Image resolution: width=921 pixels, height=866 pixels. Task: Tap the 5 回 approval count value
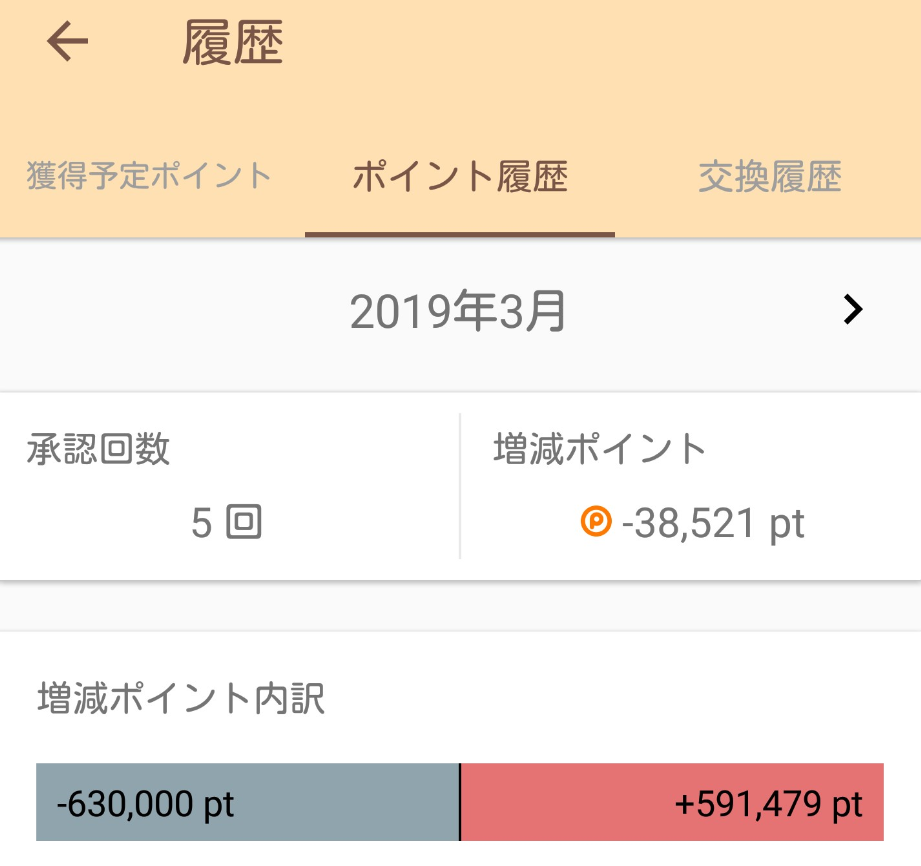pos(226,522)
